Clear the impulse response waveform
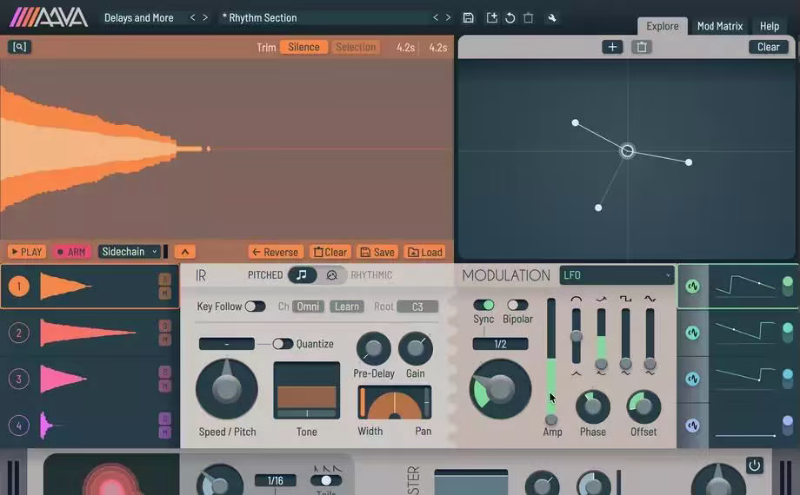 click(x=330, y=252)
